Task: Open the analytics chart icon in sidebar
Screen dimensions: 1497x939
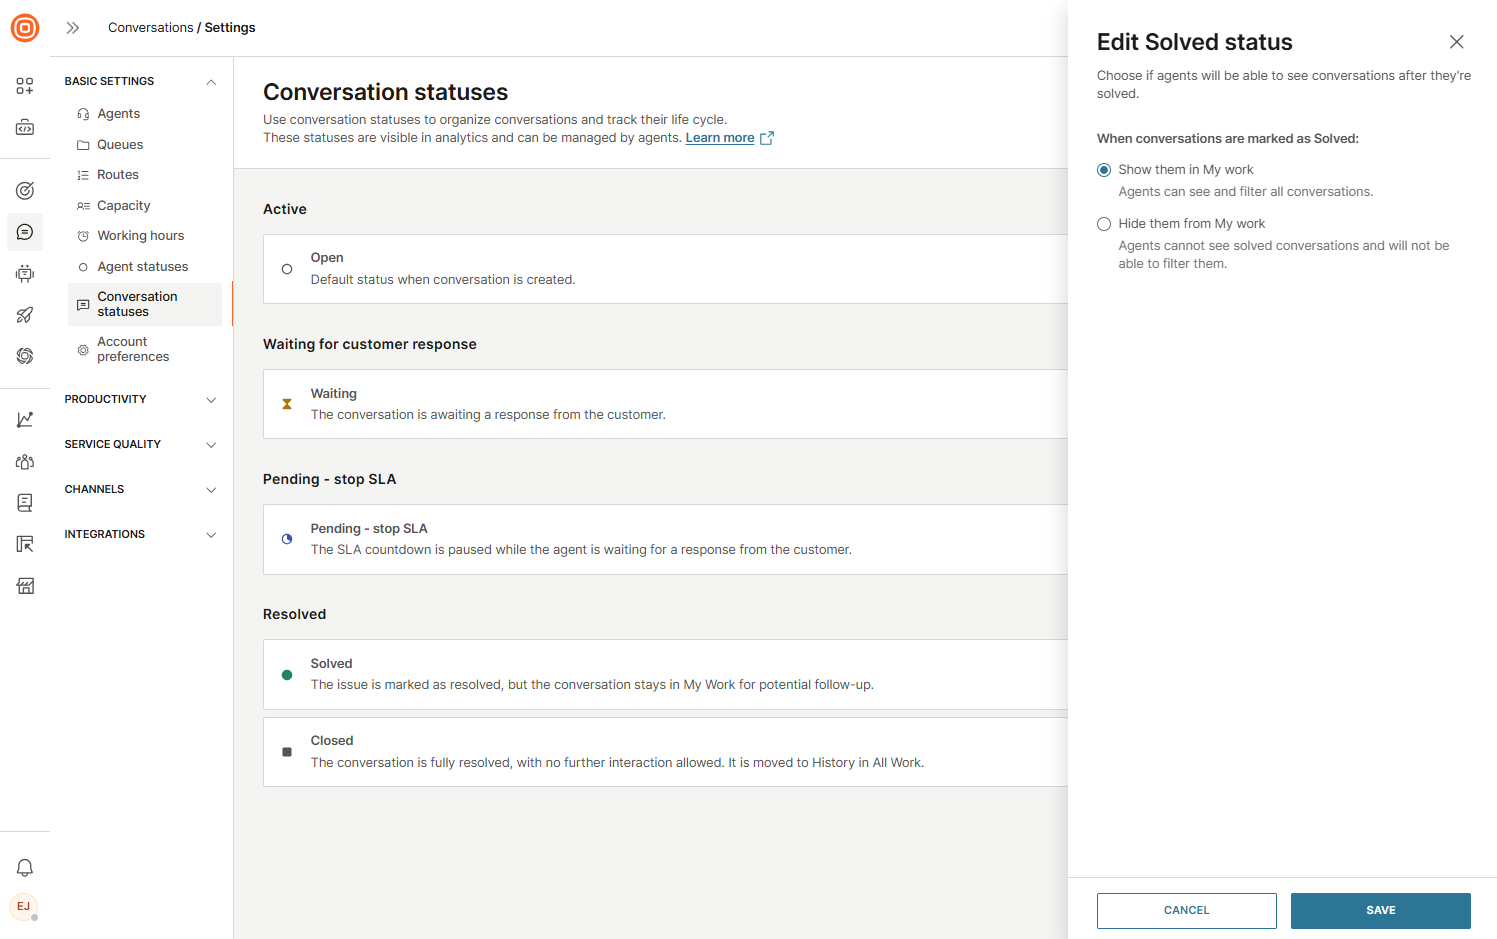Action: tap(25, 420)
